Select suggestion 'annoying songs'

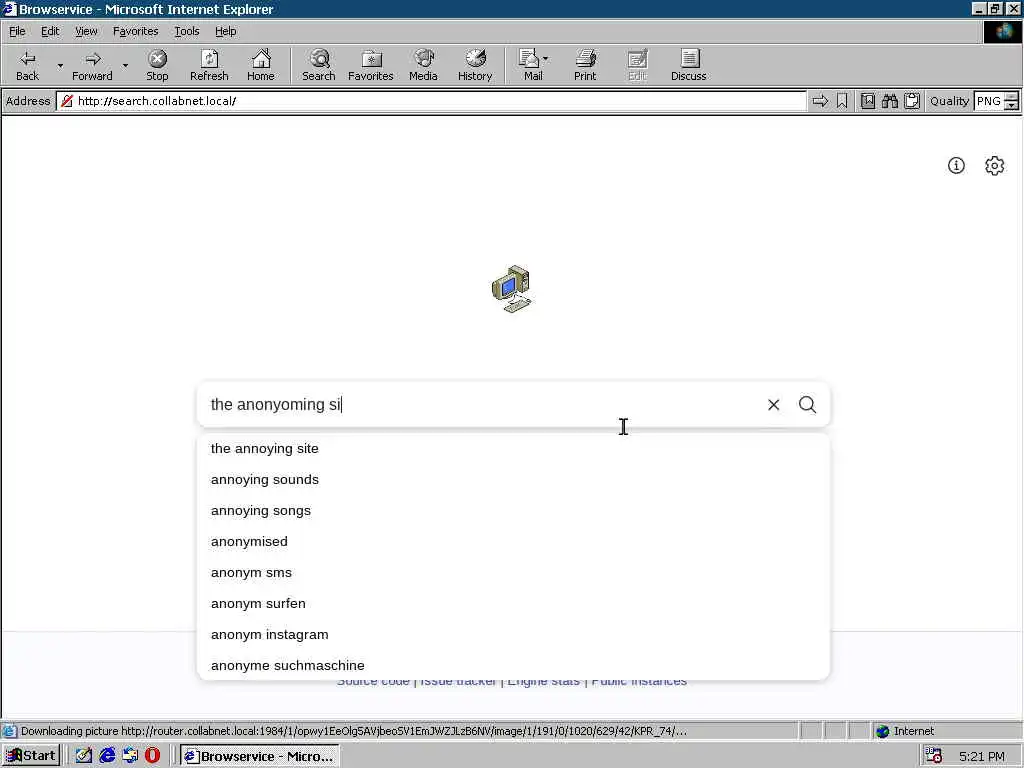(x=513, y=511)
